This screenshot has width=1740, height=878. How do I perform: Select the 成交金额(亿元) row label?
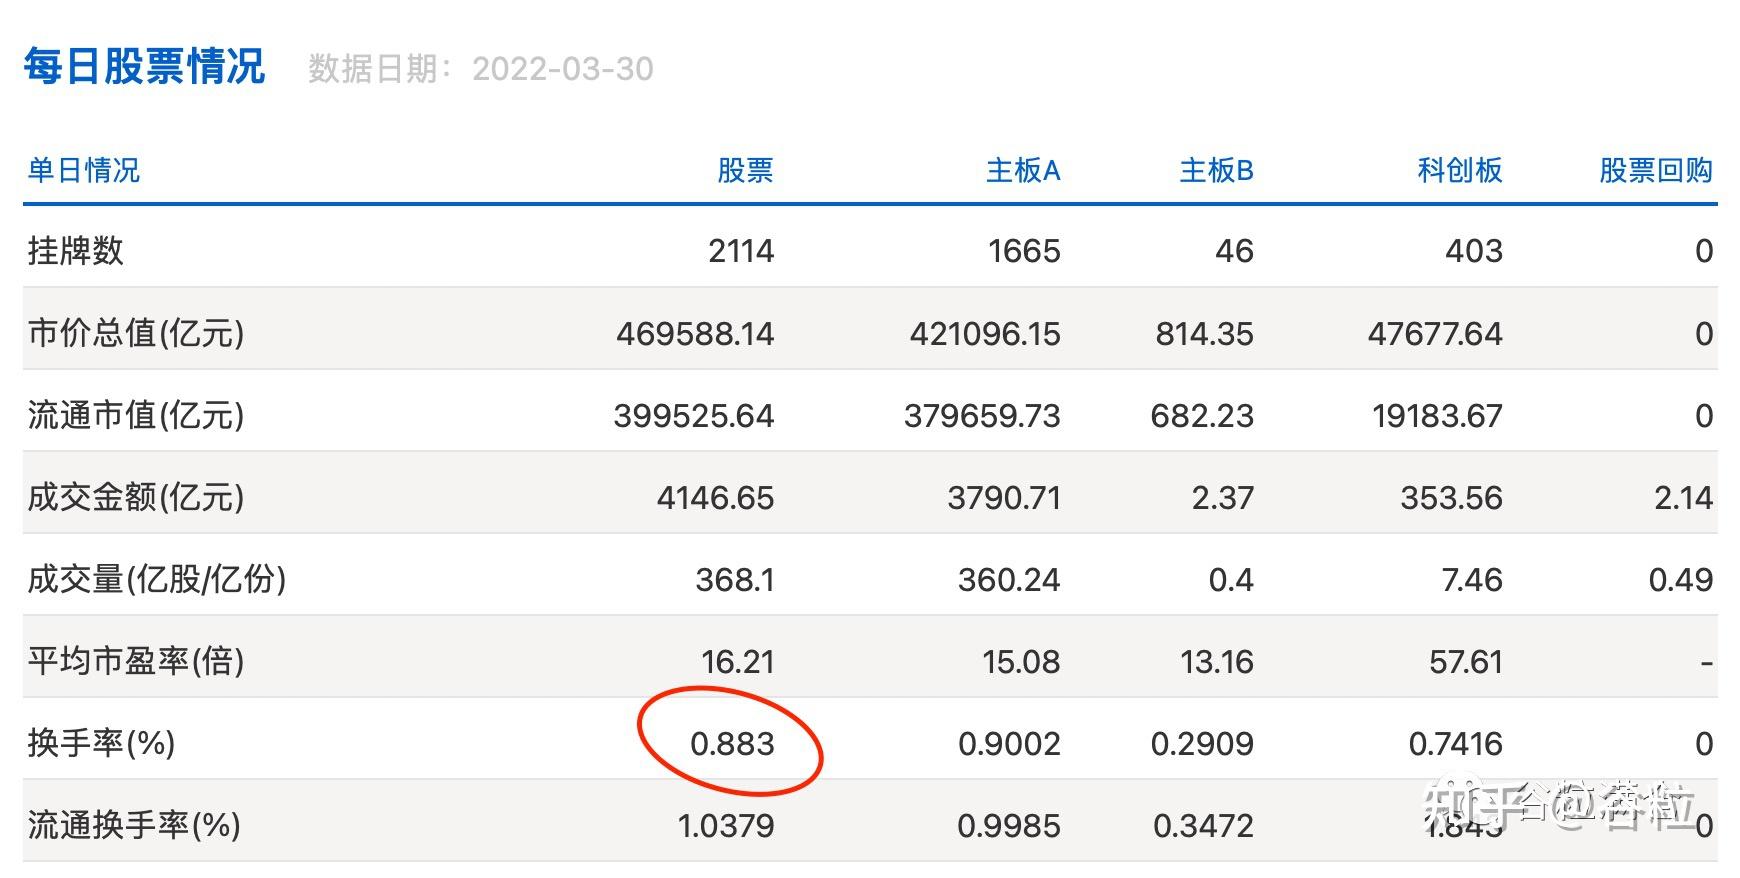click(x=136, y=497)
